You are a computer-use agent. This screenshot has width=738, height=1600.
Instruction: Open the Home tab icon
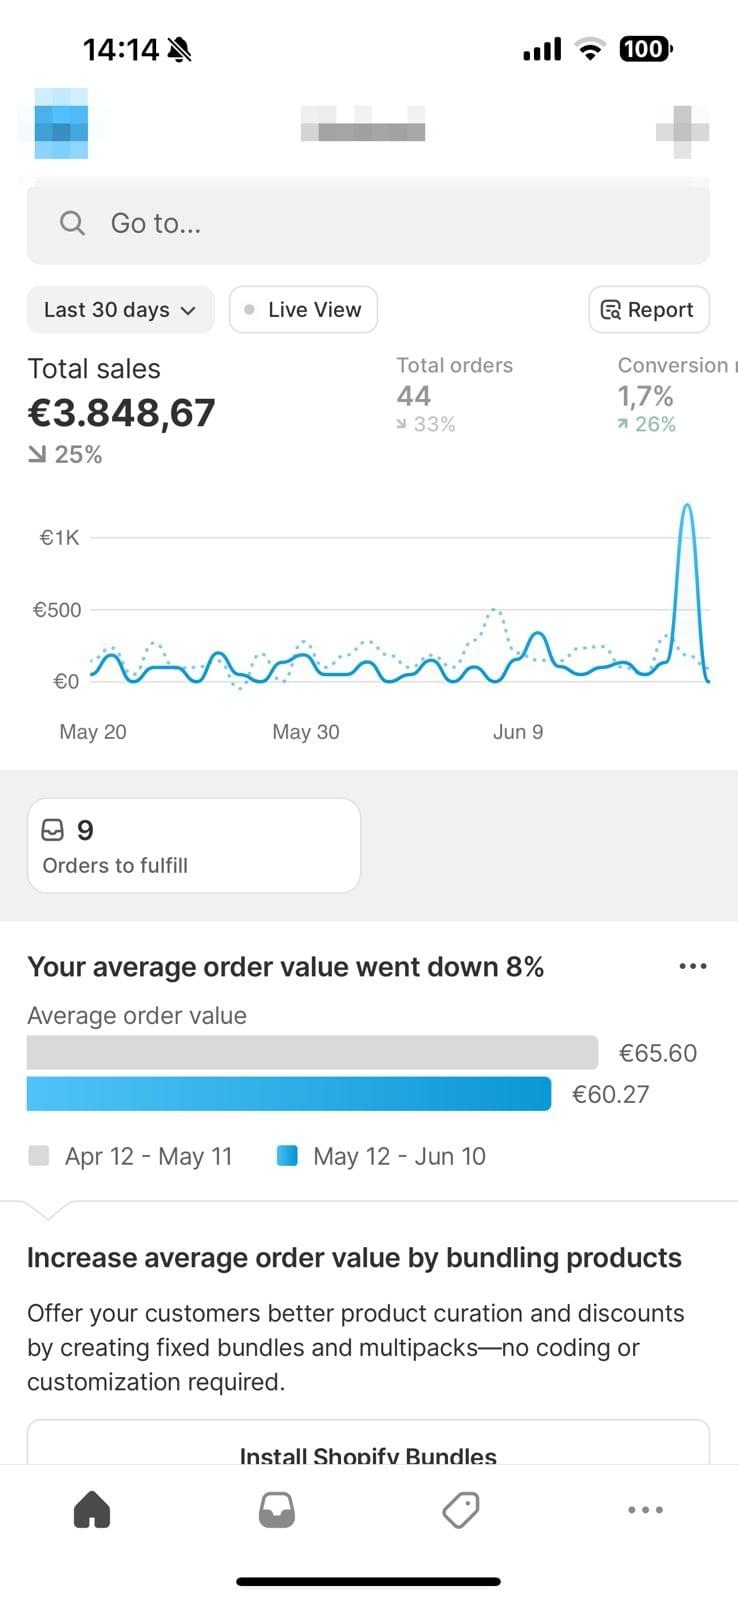tap(92, 1509)
